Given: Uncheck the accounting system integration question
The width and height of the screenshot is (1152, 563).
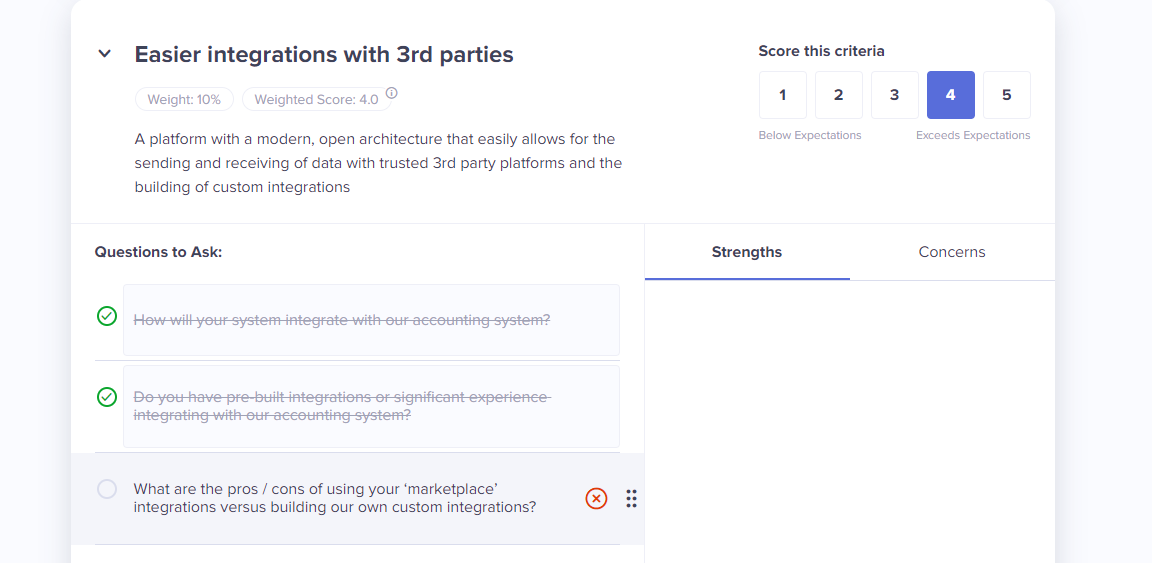Looking at the screenshot, I should coord(107,316).
